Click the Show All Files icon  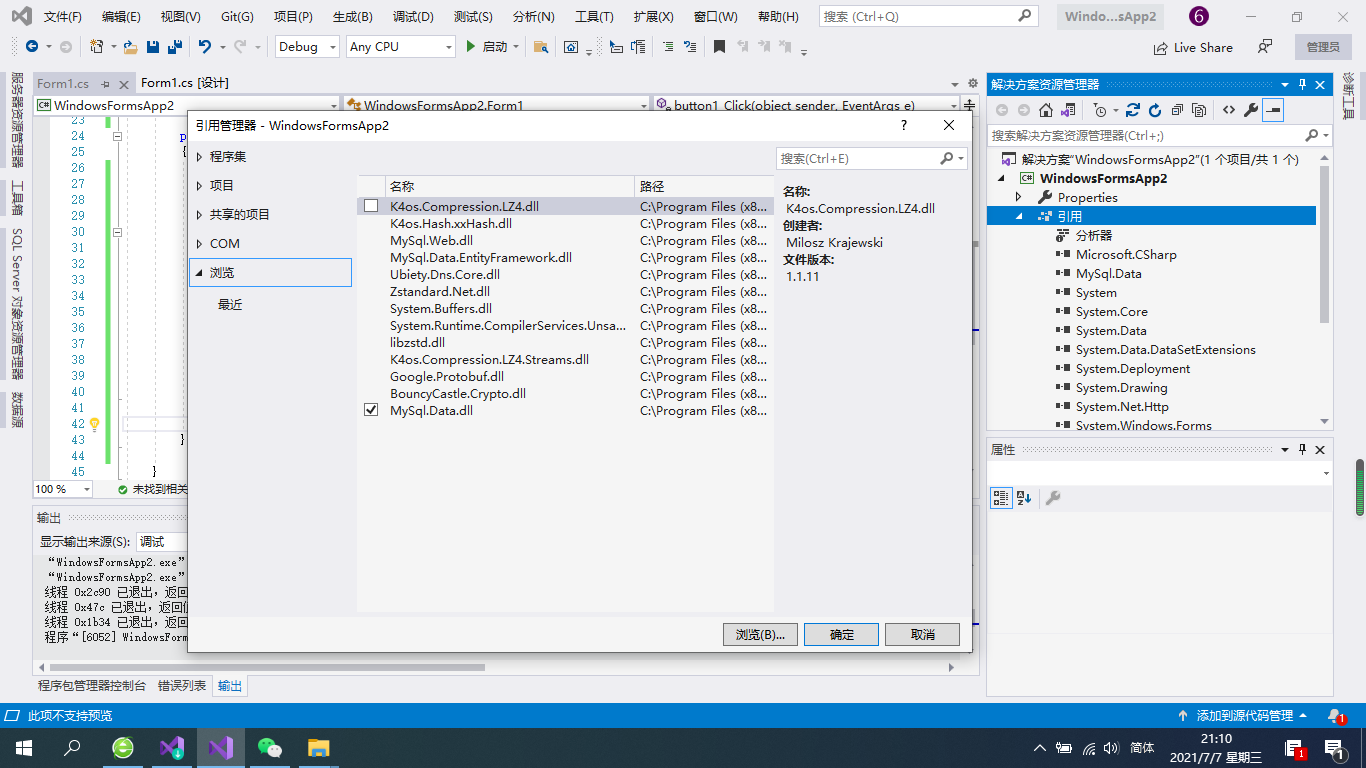point(1199,110)
